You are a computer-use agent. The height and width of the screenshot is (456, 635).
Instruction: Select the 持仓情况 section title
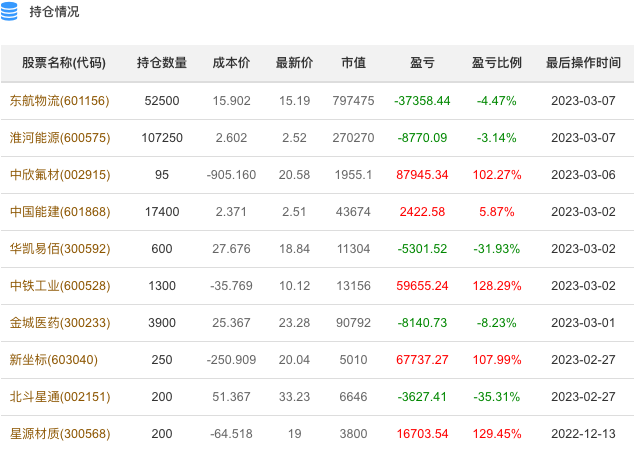(x=54, y=12)
